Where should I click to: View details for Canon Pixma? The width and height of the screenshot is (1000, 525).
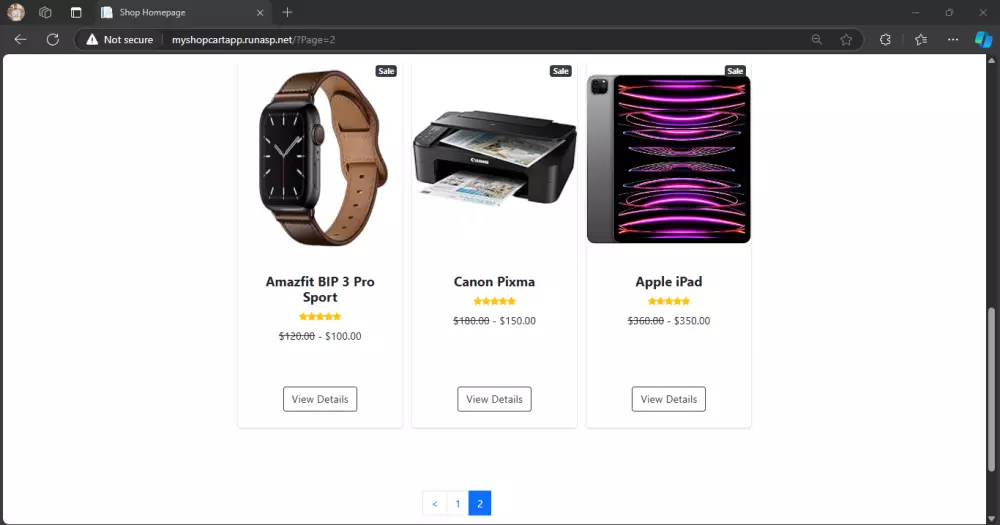(x=494, y=399)
